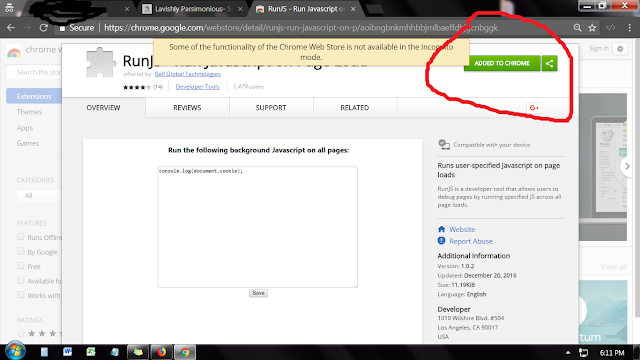Click the Google+ button
Image resolution: width=640 pixels, height=360 pixels.
coord(534,108)
